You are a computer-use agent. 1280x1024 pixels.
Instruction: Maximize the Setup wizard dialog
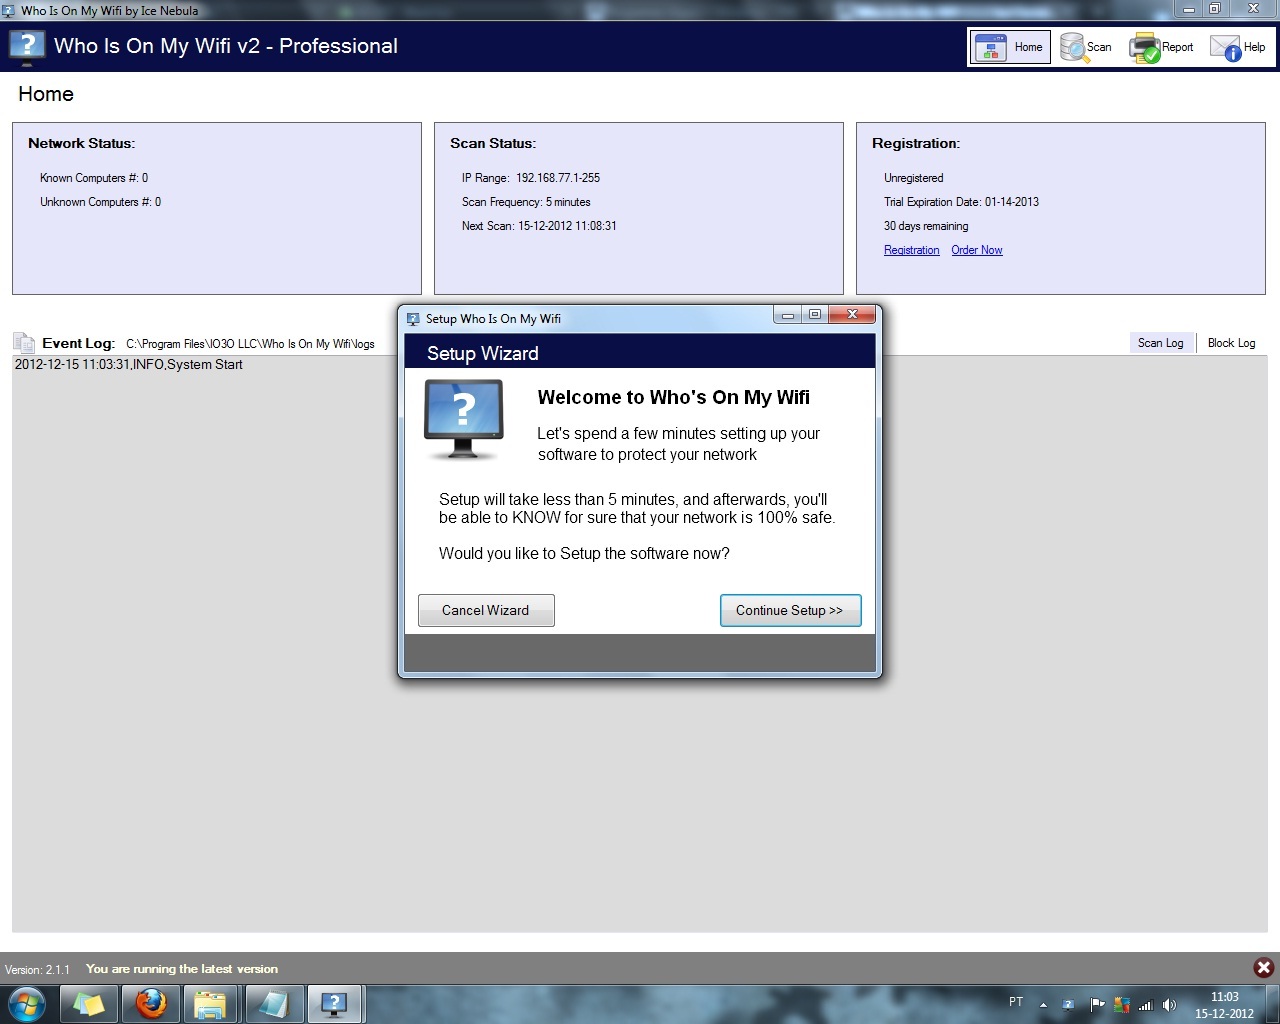(x=815, y=314)
